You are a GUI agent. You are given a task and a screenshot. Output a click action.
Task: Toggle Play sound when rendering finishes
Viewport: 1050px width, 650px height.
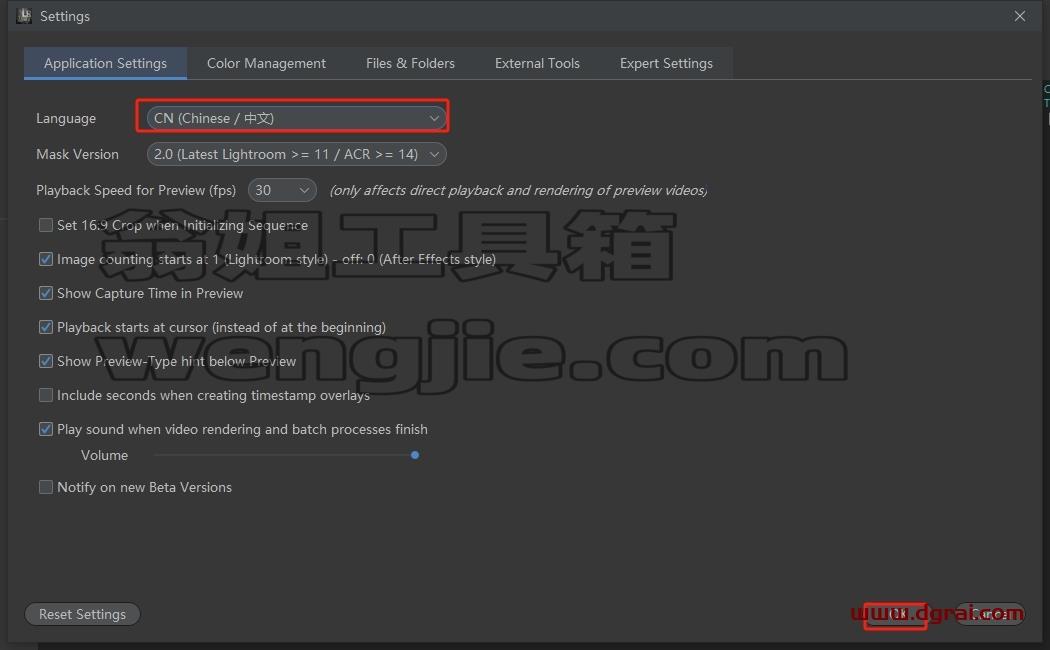click(x=46, y=429)
